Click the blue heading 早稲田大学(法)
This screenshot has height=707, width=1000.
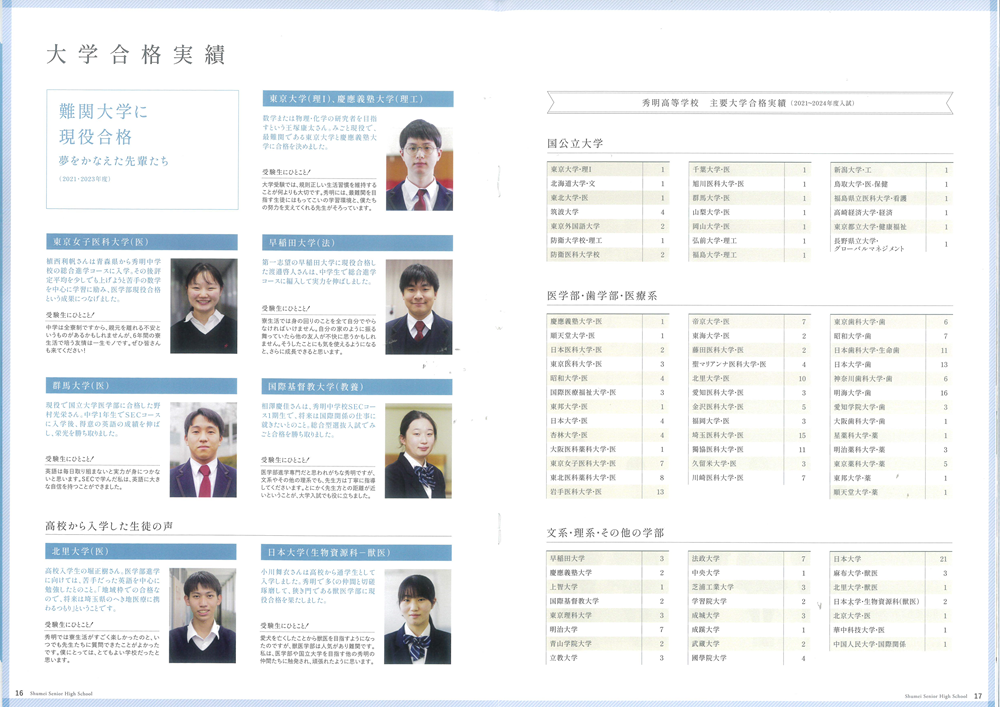(357, 243)
